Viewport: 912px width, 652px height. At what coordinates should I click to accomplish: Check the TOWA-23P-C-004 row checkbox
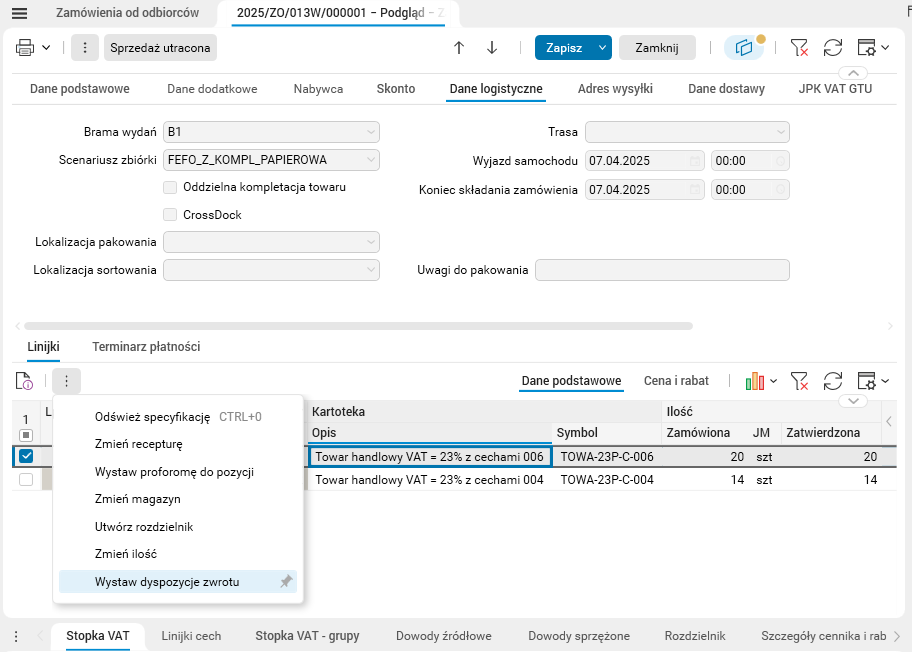(x=26, y=480)
